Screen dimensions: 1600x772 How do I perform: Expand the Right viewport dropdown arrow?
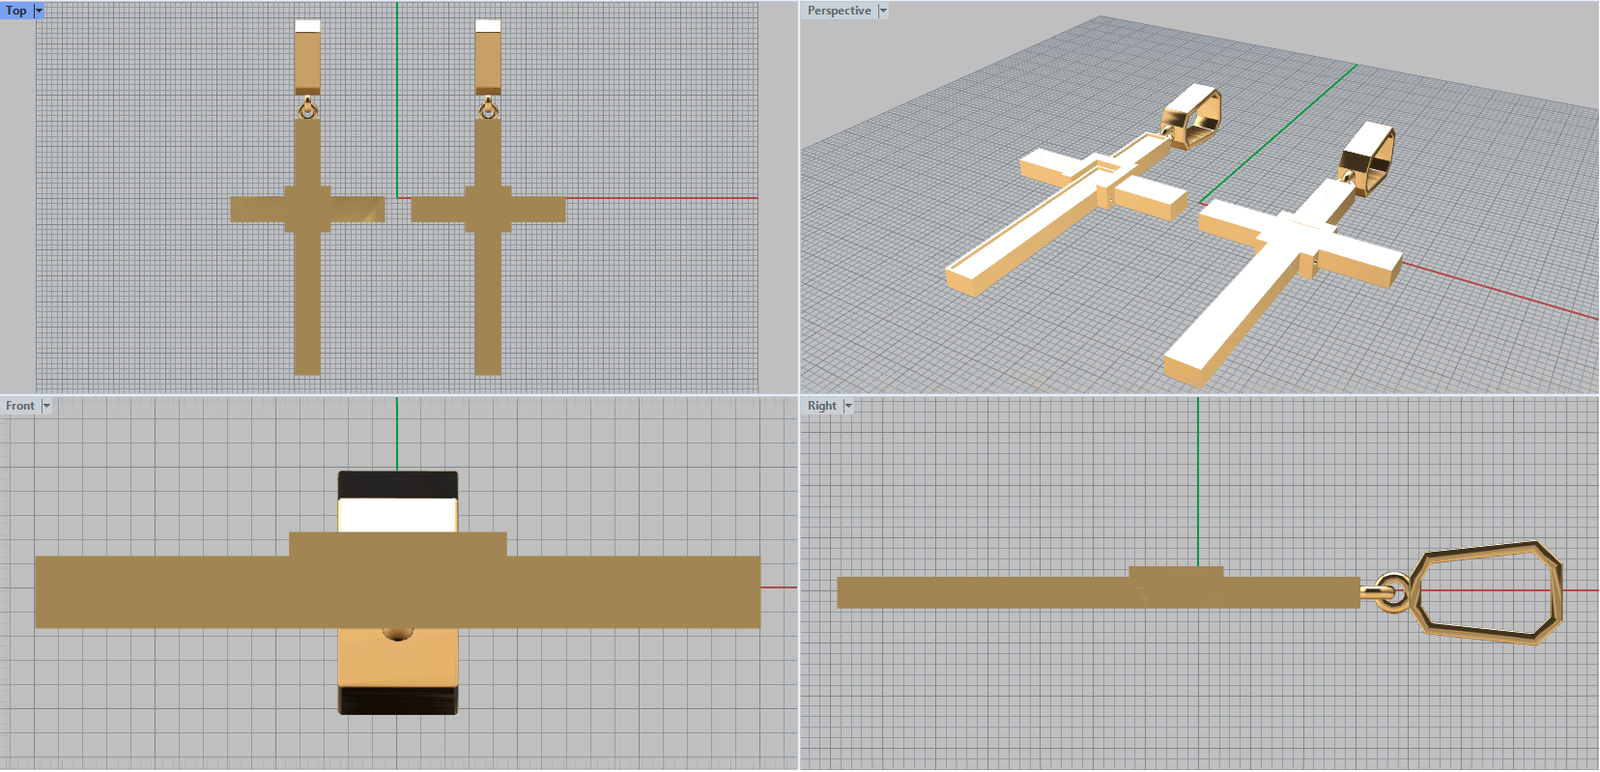(x=848, y=406)
